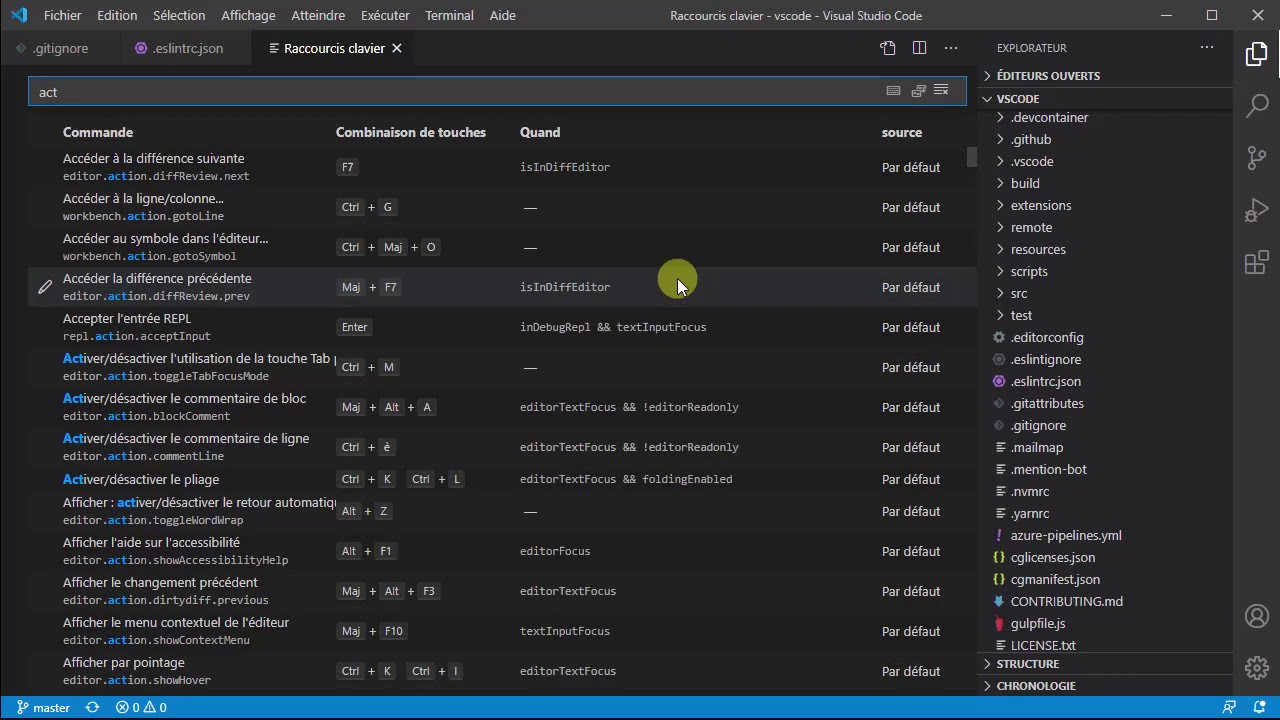The height and width of the screenshot is (720, 1280).
Task: Click the sort by precedence icon
Action: (918, 91)
